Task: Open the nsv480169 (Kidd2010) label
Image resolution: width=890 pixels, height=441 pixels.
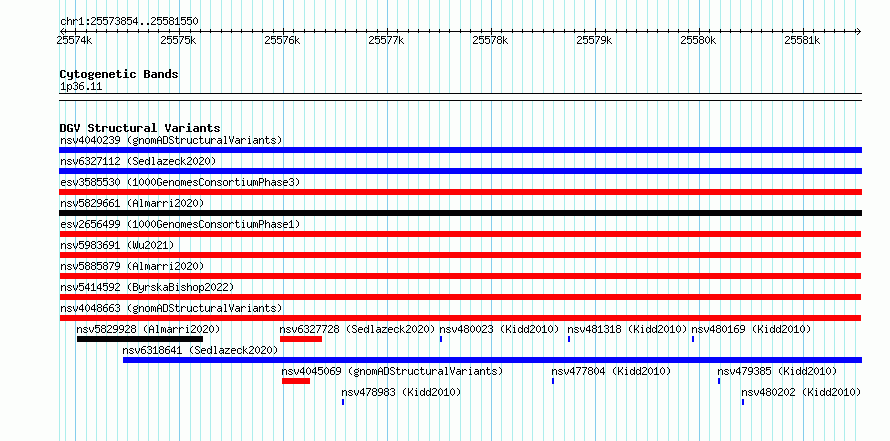Action: [751, 329]
